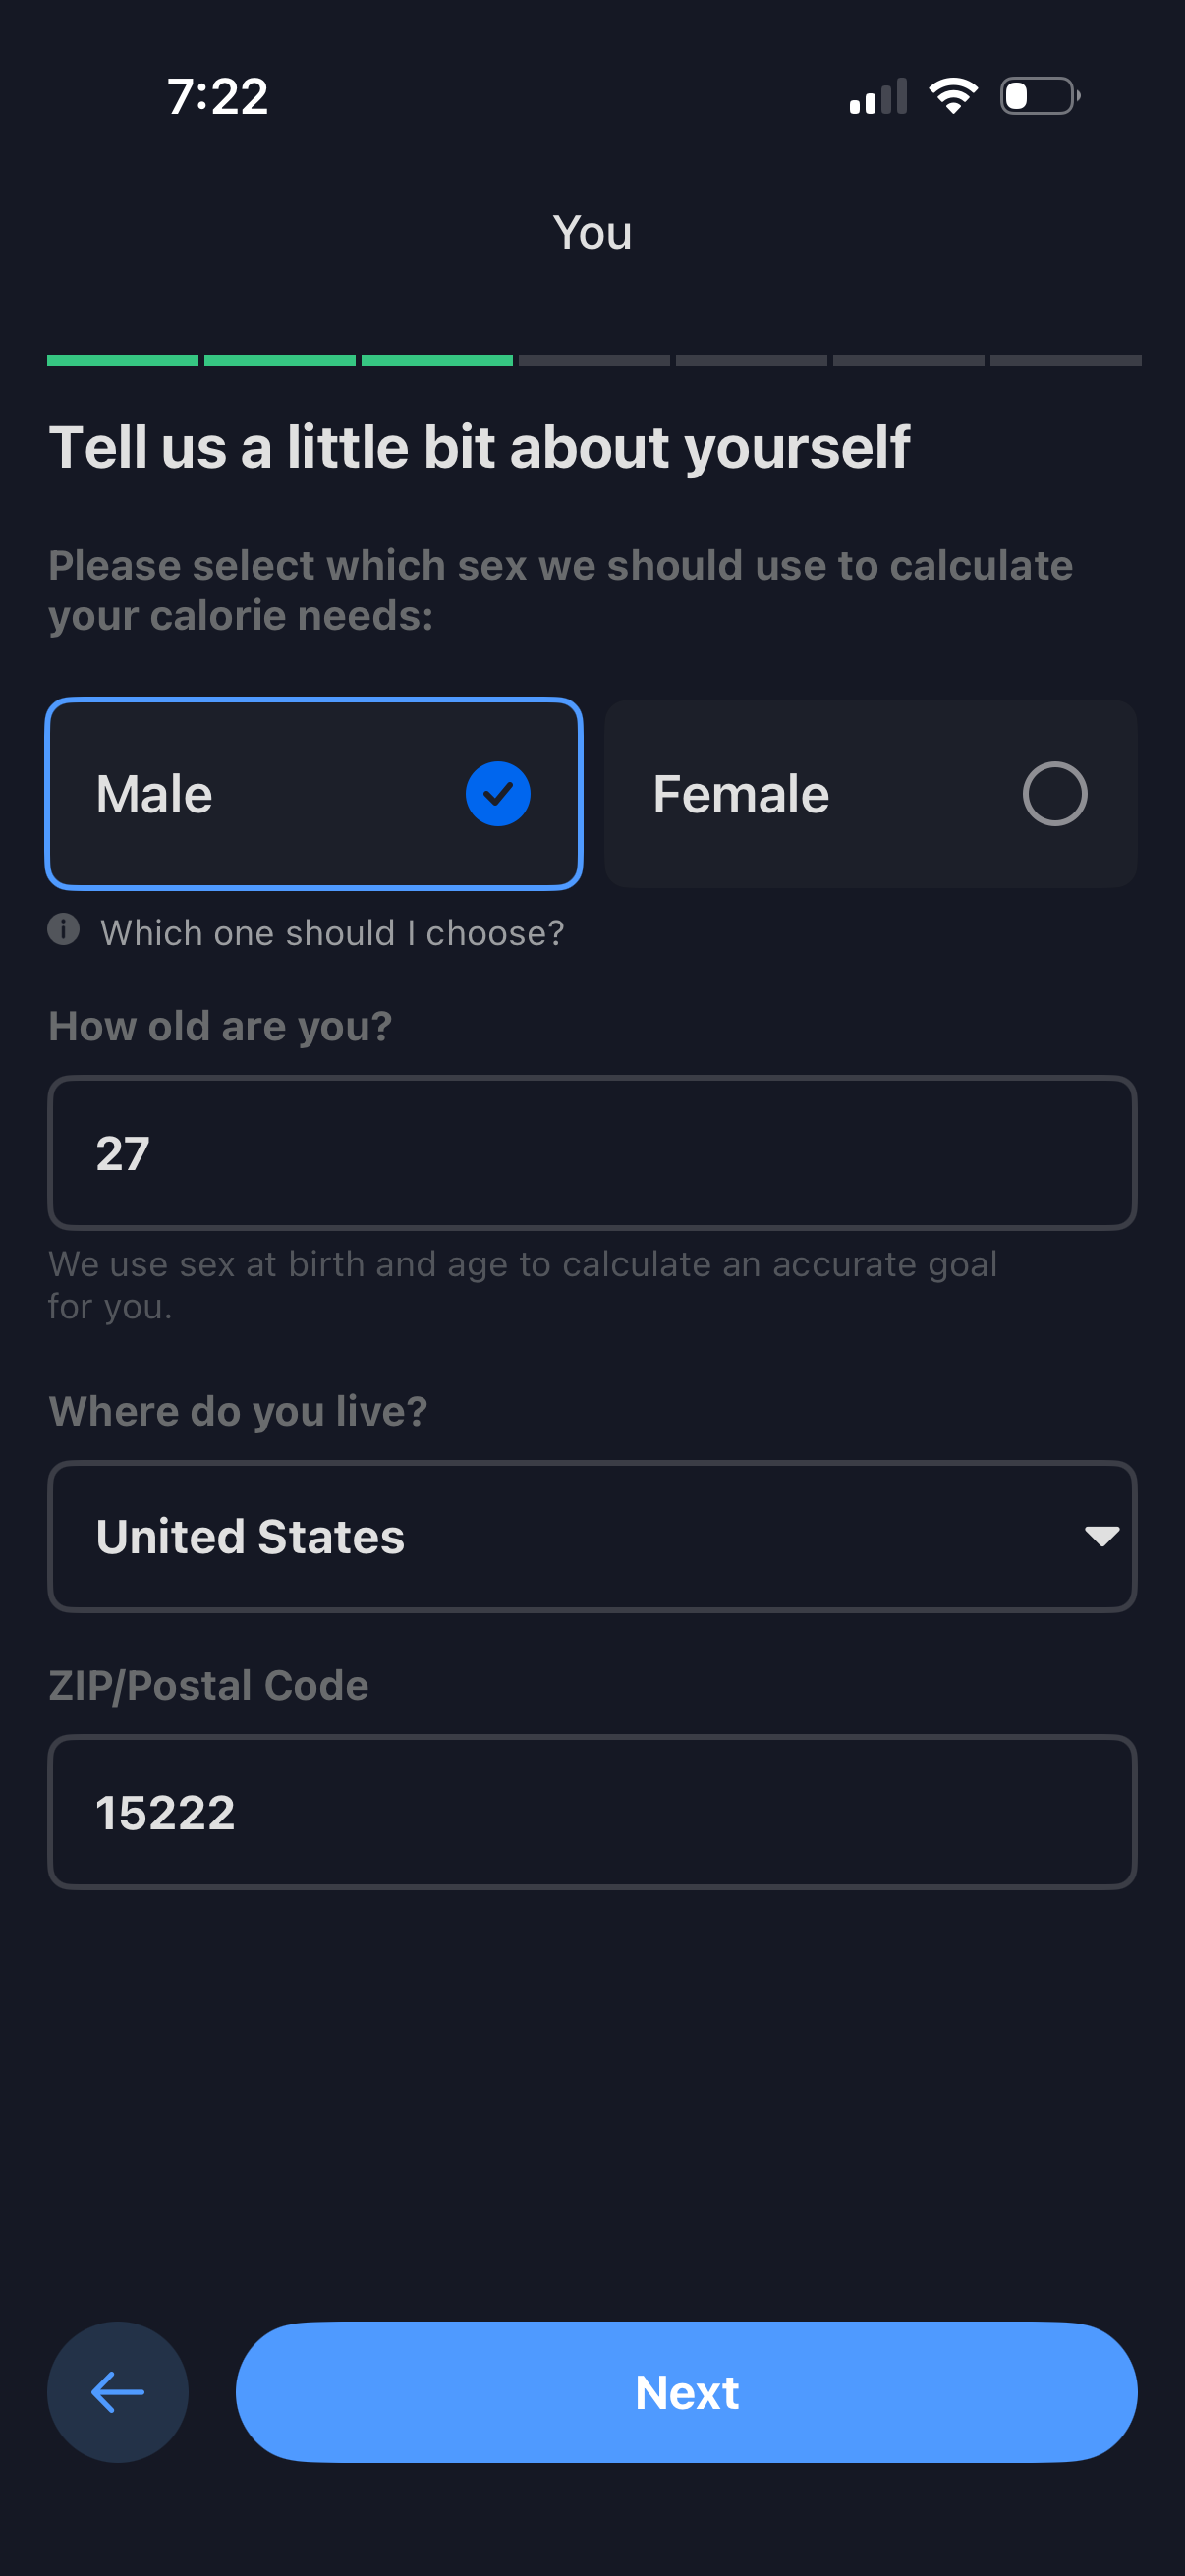The image size is (1185, 2576).
Task: Tap the third green progress segment
Action: (x=437, y=361)
